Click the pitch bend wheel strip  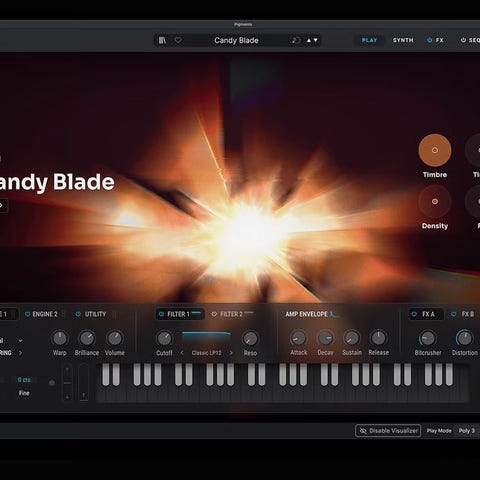[x=67, y=382]
